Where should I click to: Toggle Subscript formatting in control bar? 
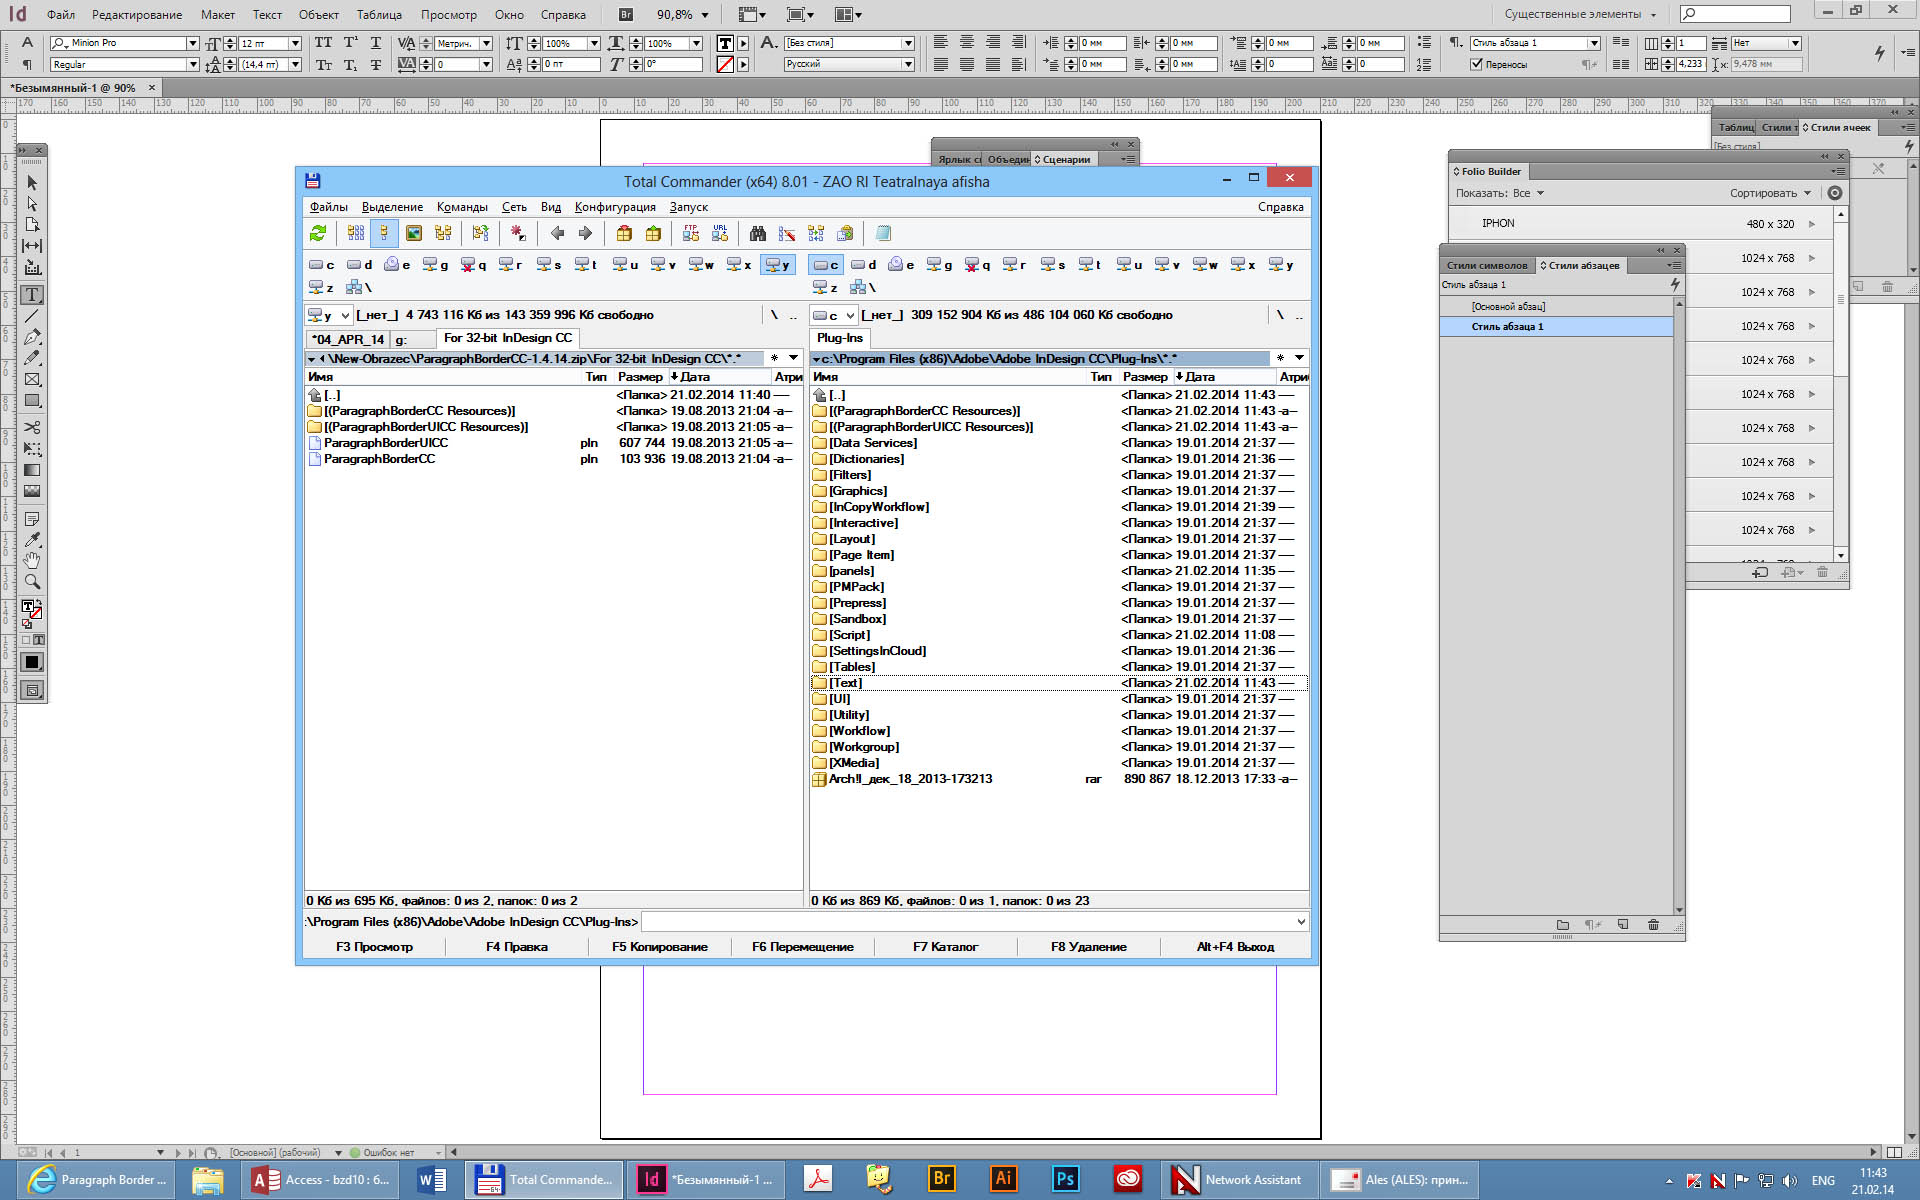[x=350, y=64]
